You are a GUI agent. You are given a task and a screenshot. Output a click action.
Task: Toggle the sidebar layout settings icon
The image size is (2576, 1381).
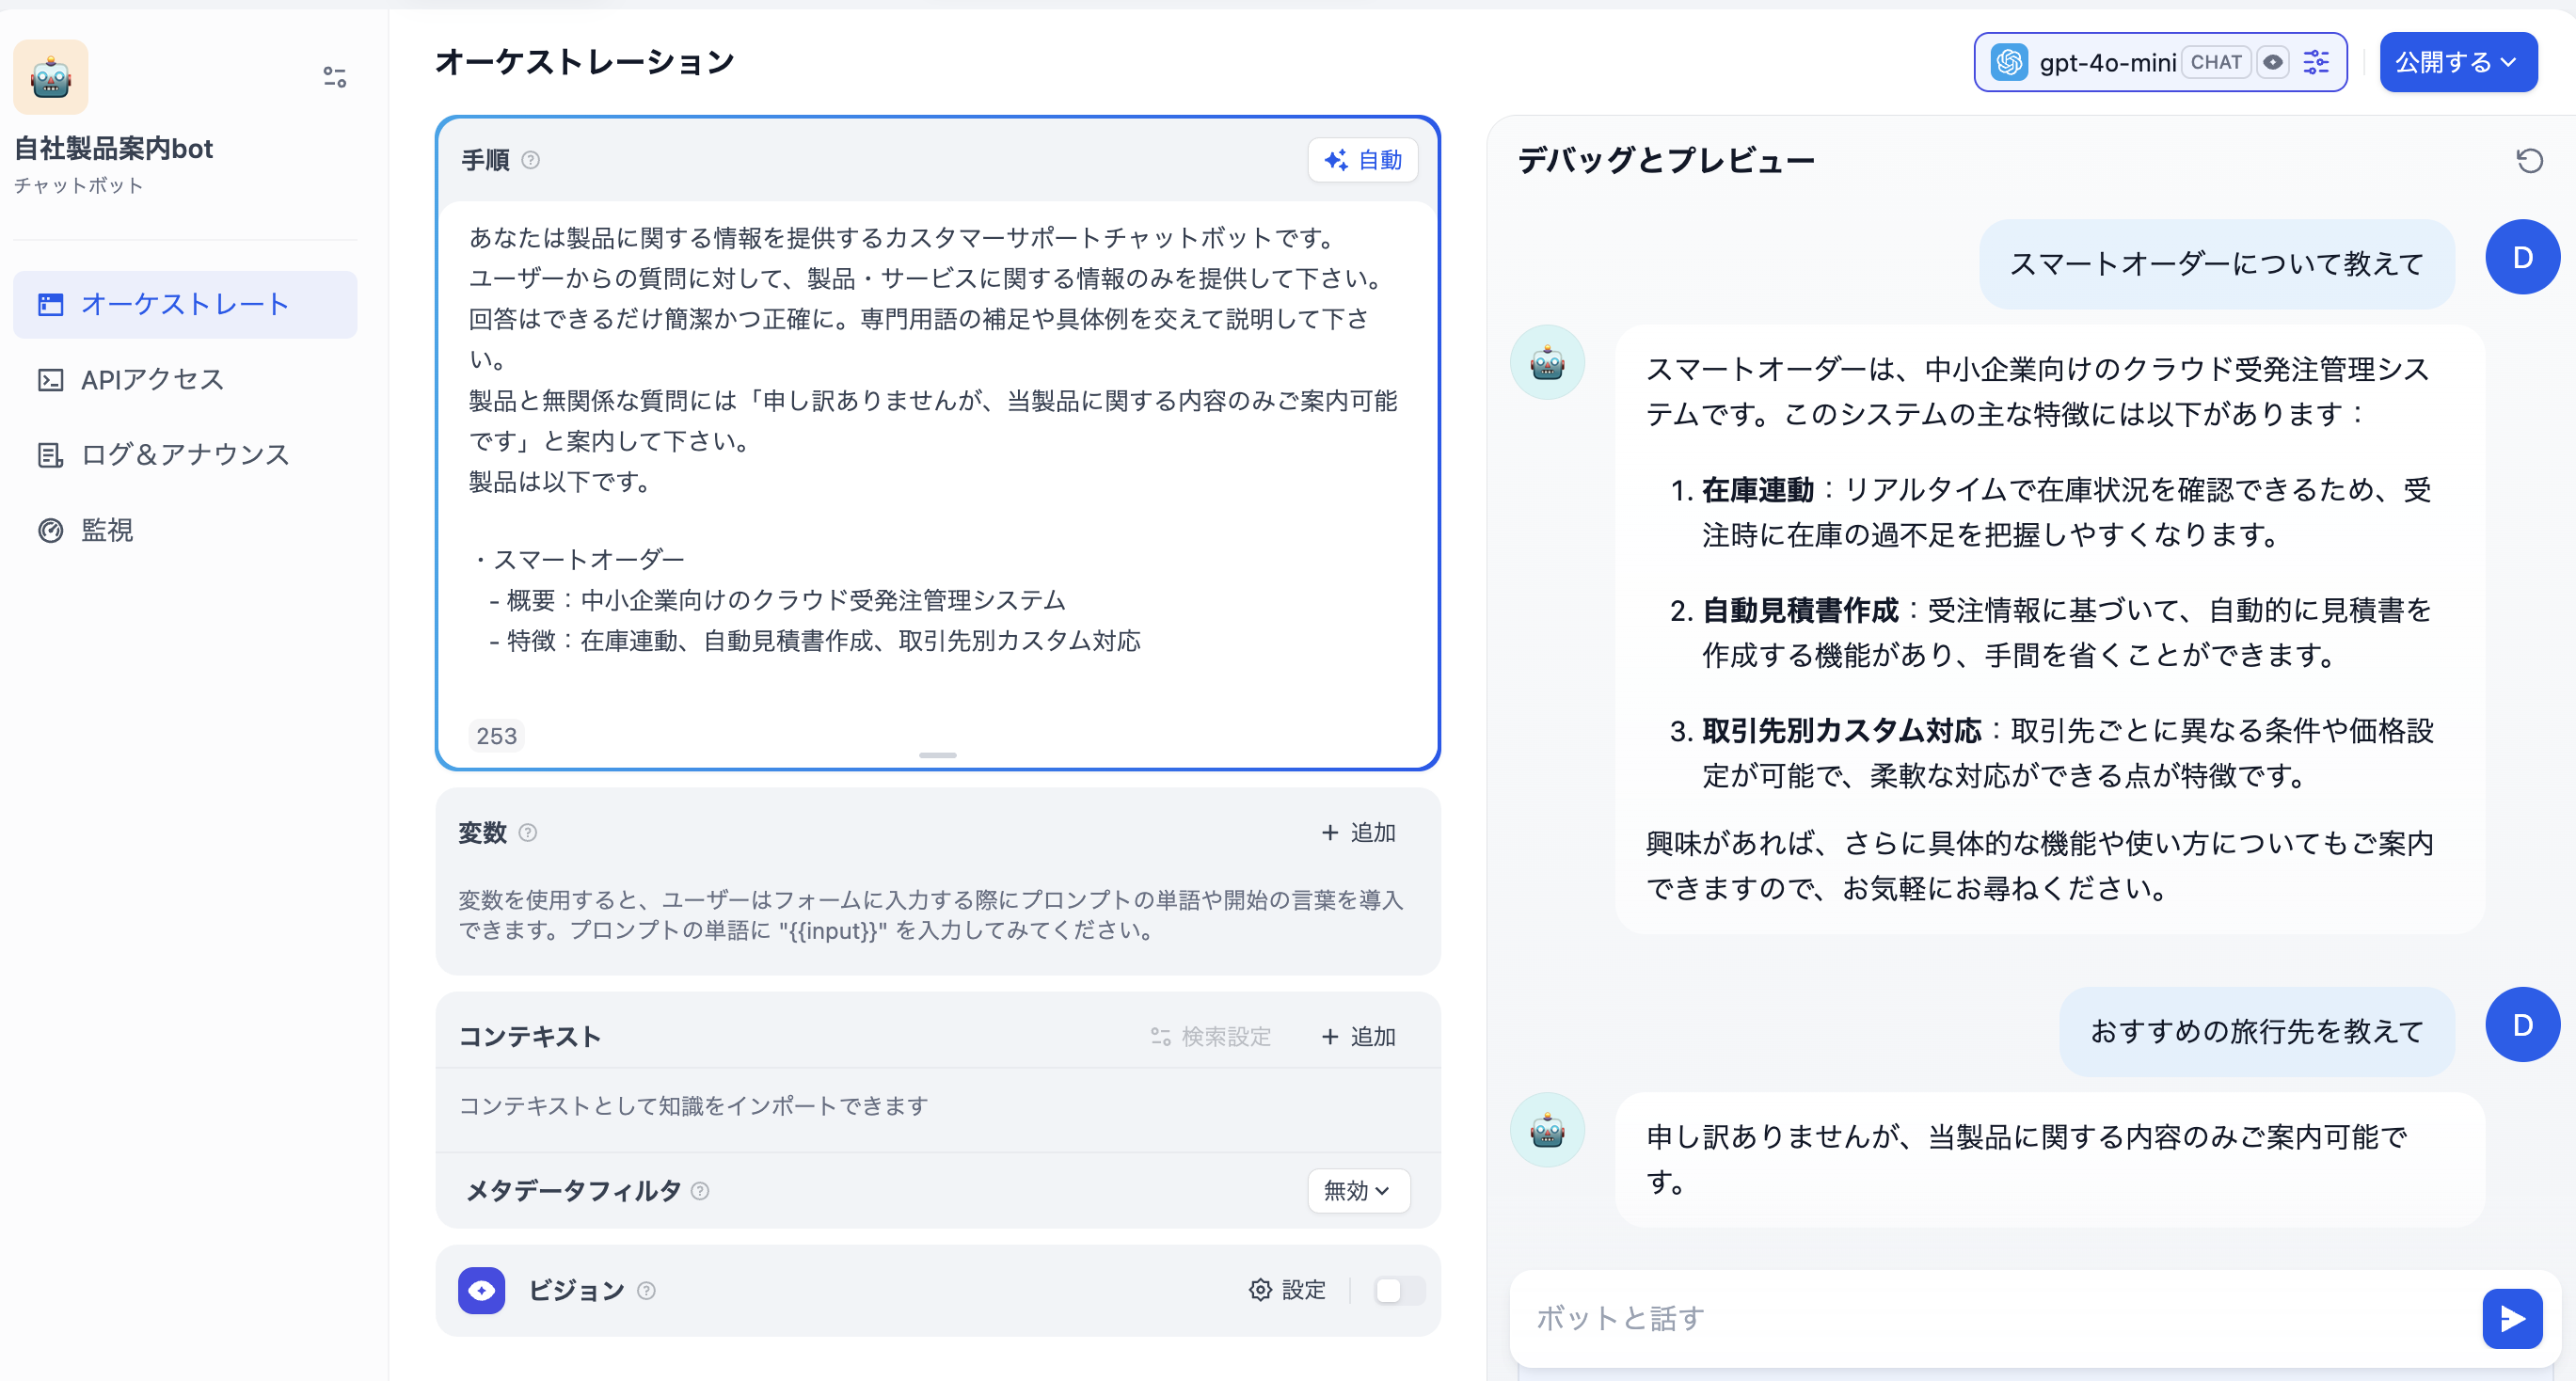tap(335, 77)
